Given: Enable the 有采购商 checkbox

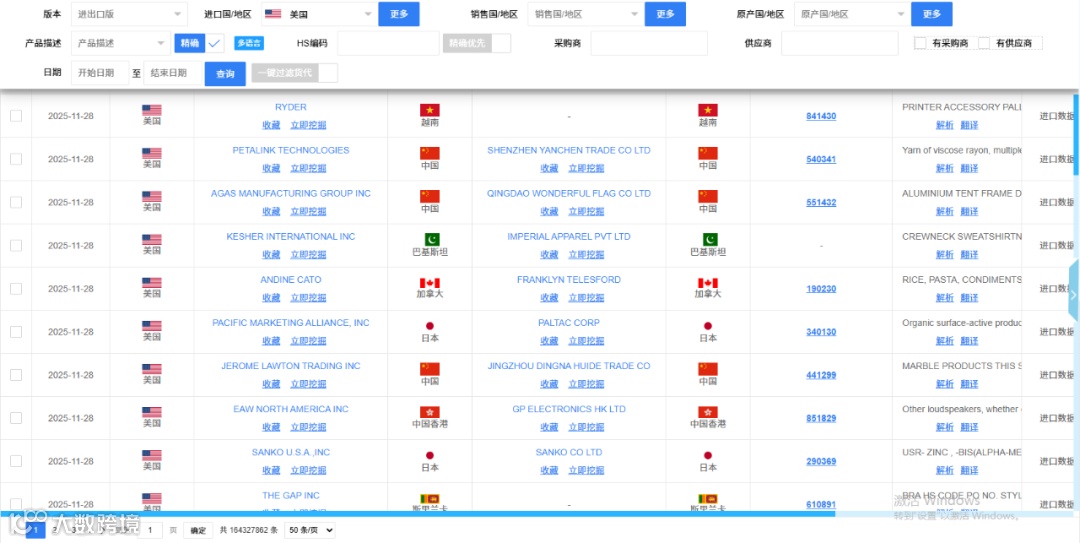Looking at the screenshot, I should click(x=920, y=43).
